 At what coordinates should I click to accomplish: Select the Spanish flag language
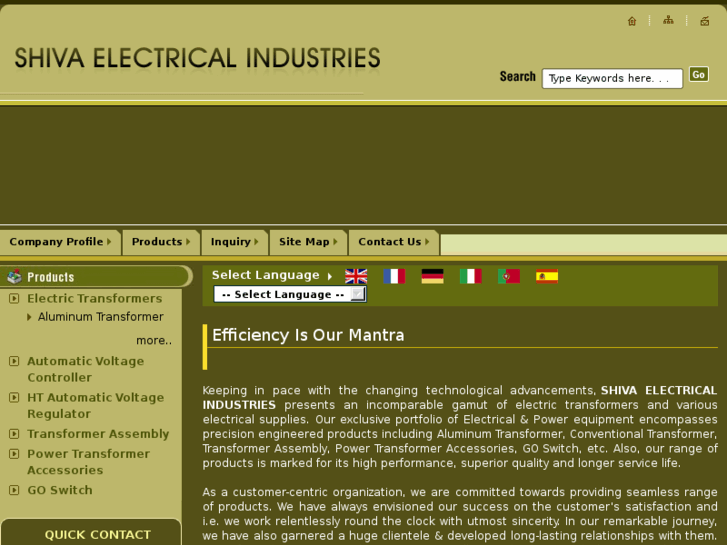click(x=547, y=276)
